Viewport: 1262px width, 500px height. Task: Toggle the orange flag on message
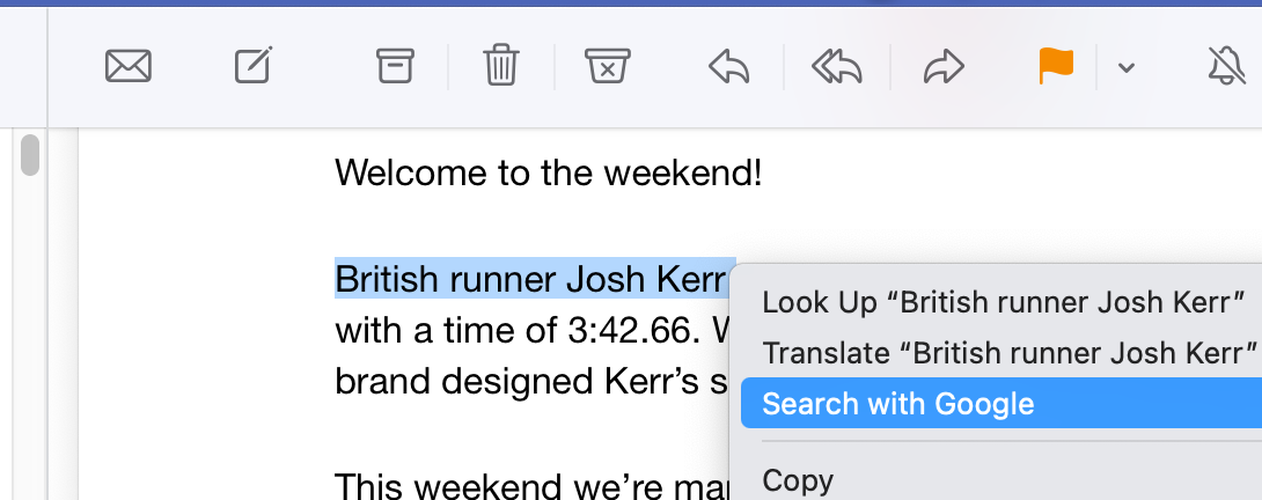click(x=1055, y=67)
